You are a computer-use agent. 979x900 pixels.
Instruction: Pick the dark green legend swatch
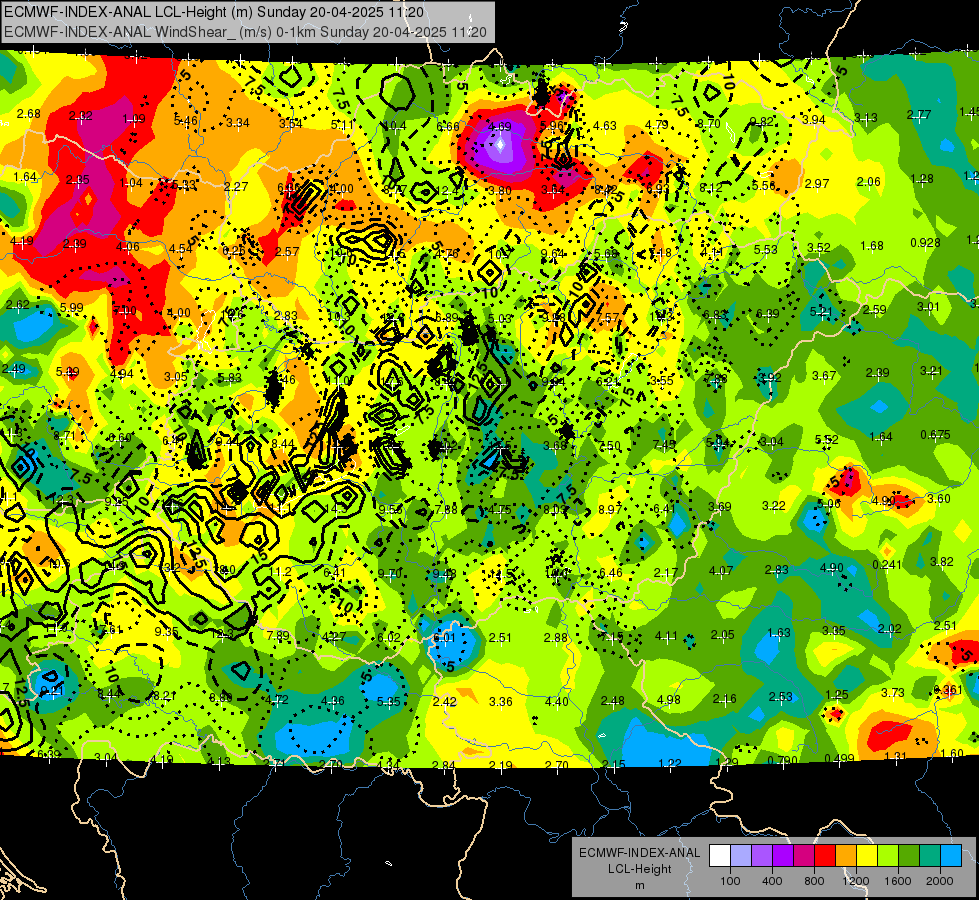tap(909, 856)
